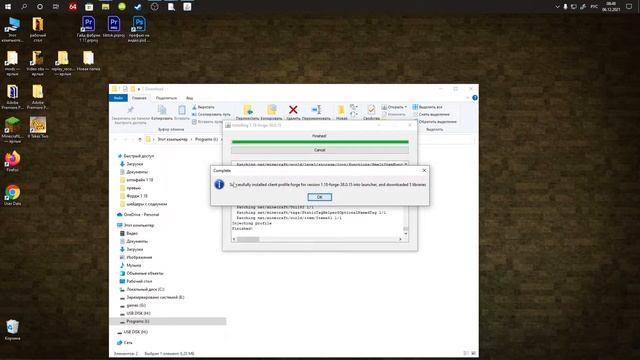Select the превью folder in the sidebar
640x360 pixels.
[133, 188]
